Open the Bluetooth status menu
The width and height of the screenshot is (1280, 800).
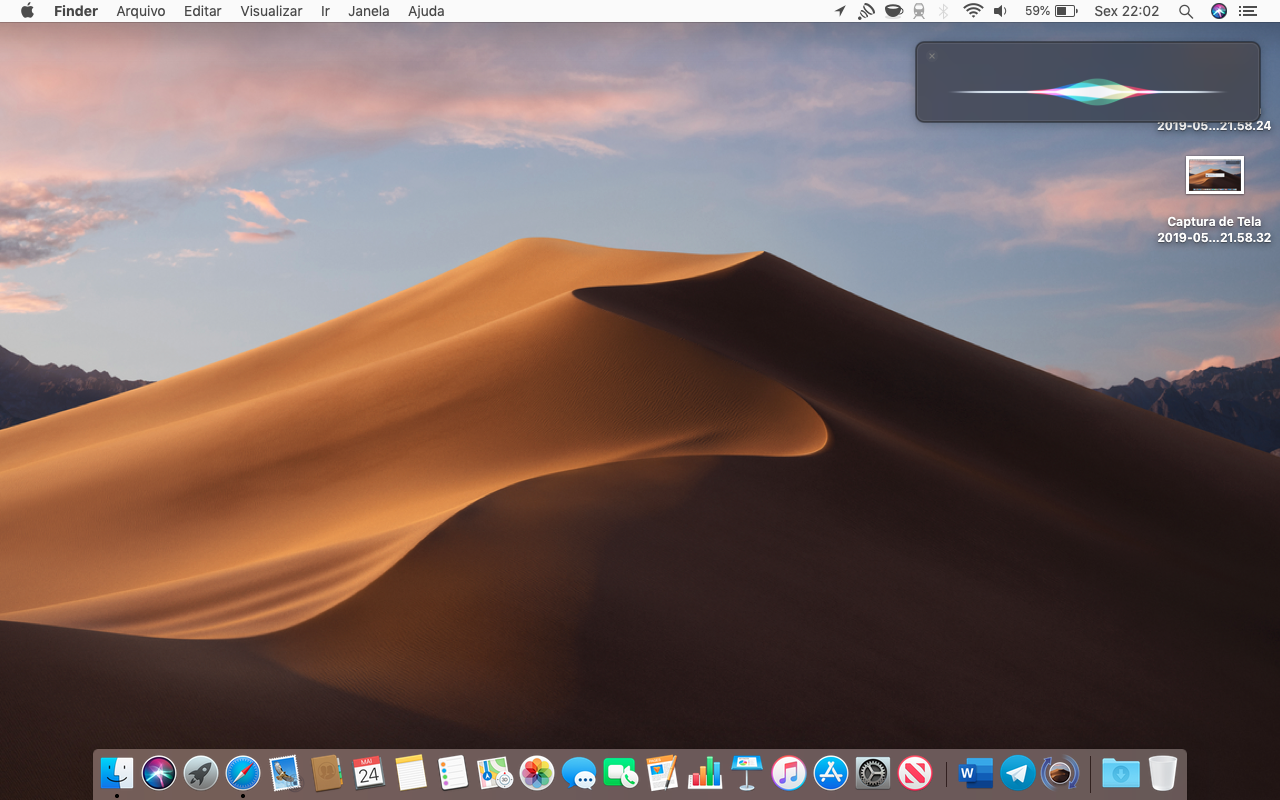coord(944,11)
